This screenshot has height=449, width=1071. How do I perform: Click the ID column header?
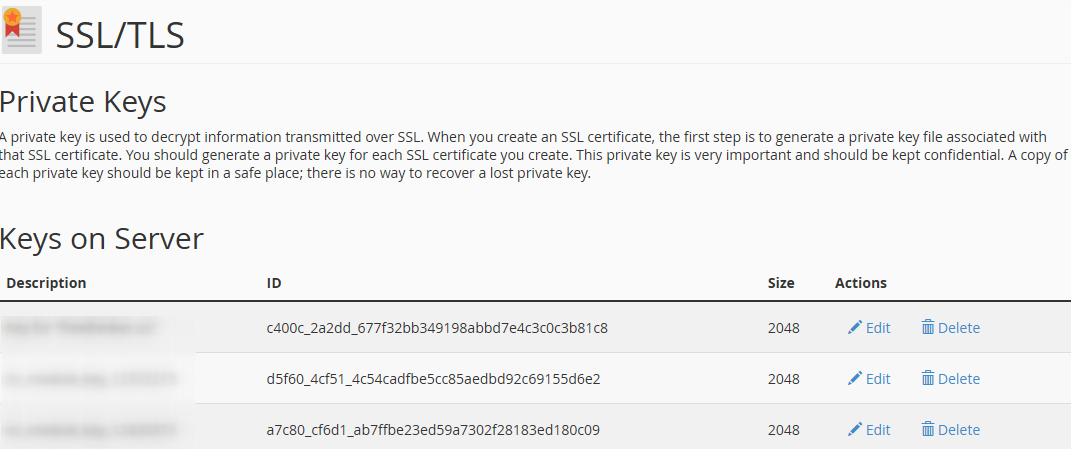point(274,283)
